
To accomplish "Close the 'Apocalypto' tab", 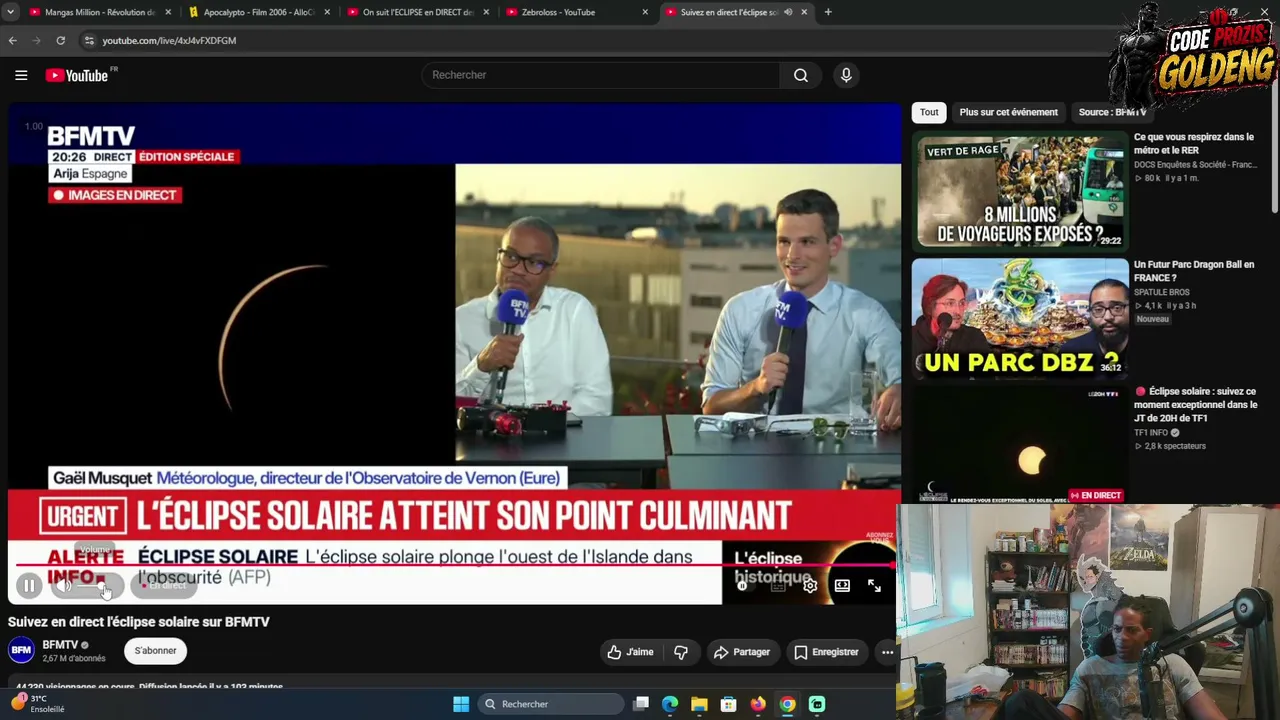I will click(327, 12).
